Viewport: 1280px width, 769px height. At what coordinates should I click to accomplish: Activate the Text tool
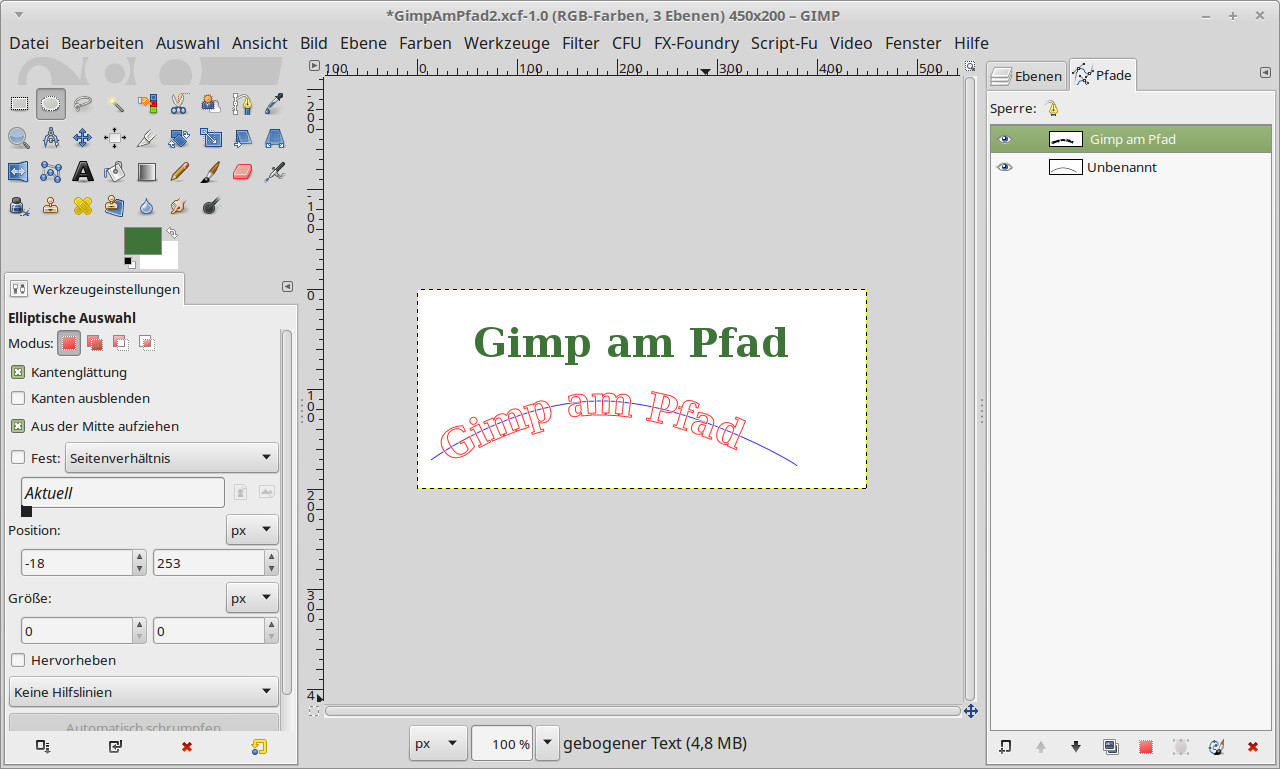click(x=83, y=172)
